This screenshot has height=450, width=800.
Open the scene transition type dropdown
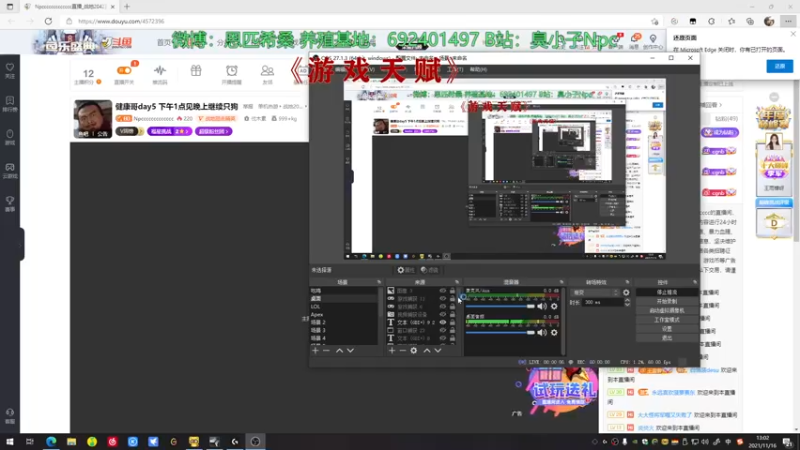pyautogui.click(x=595, y=293)
